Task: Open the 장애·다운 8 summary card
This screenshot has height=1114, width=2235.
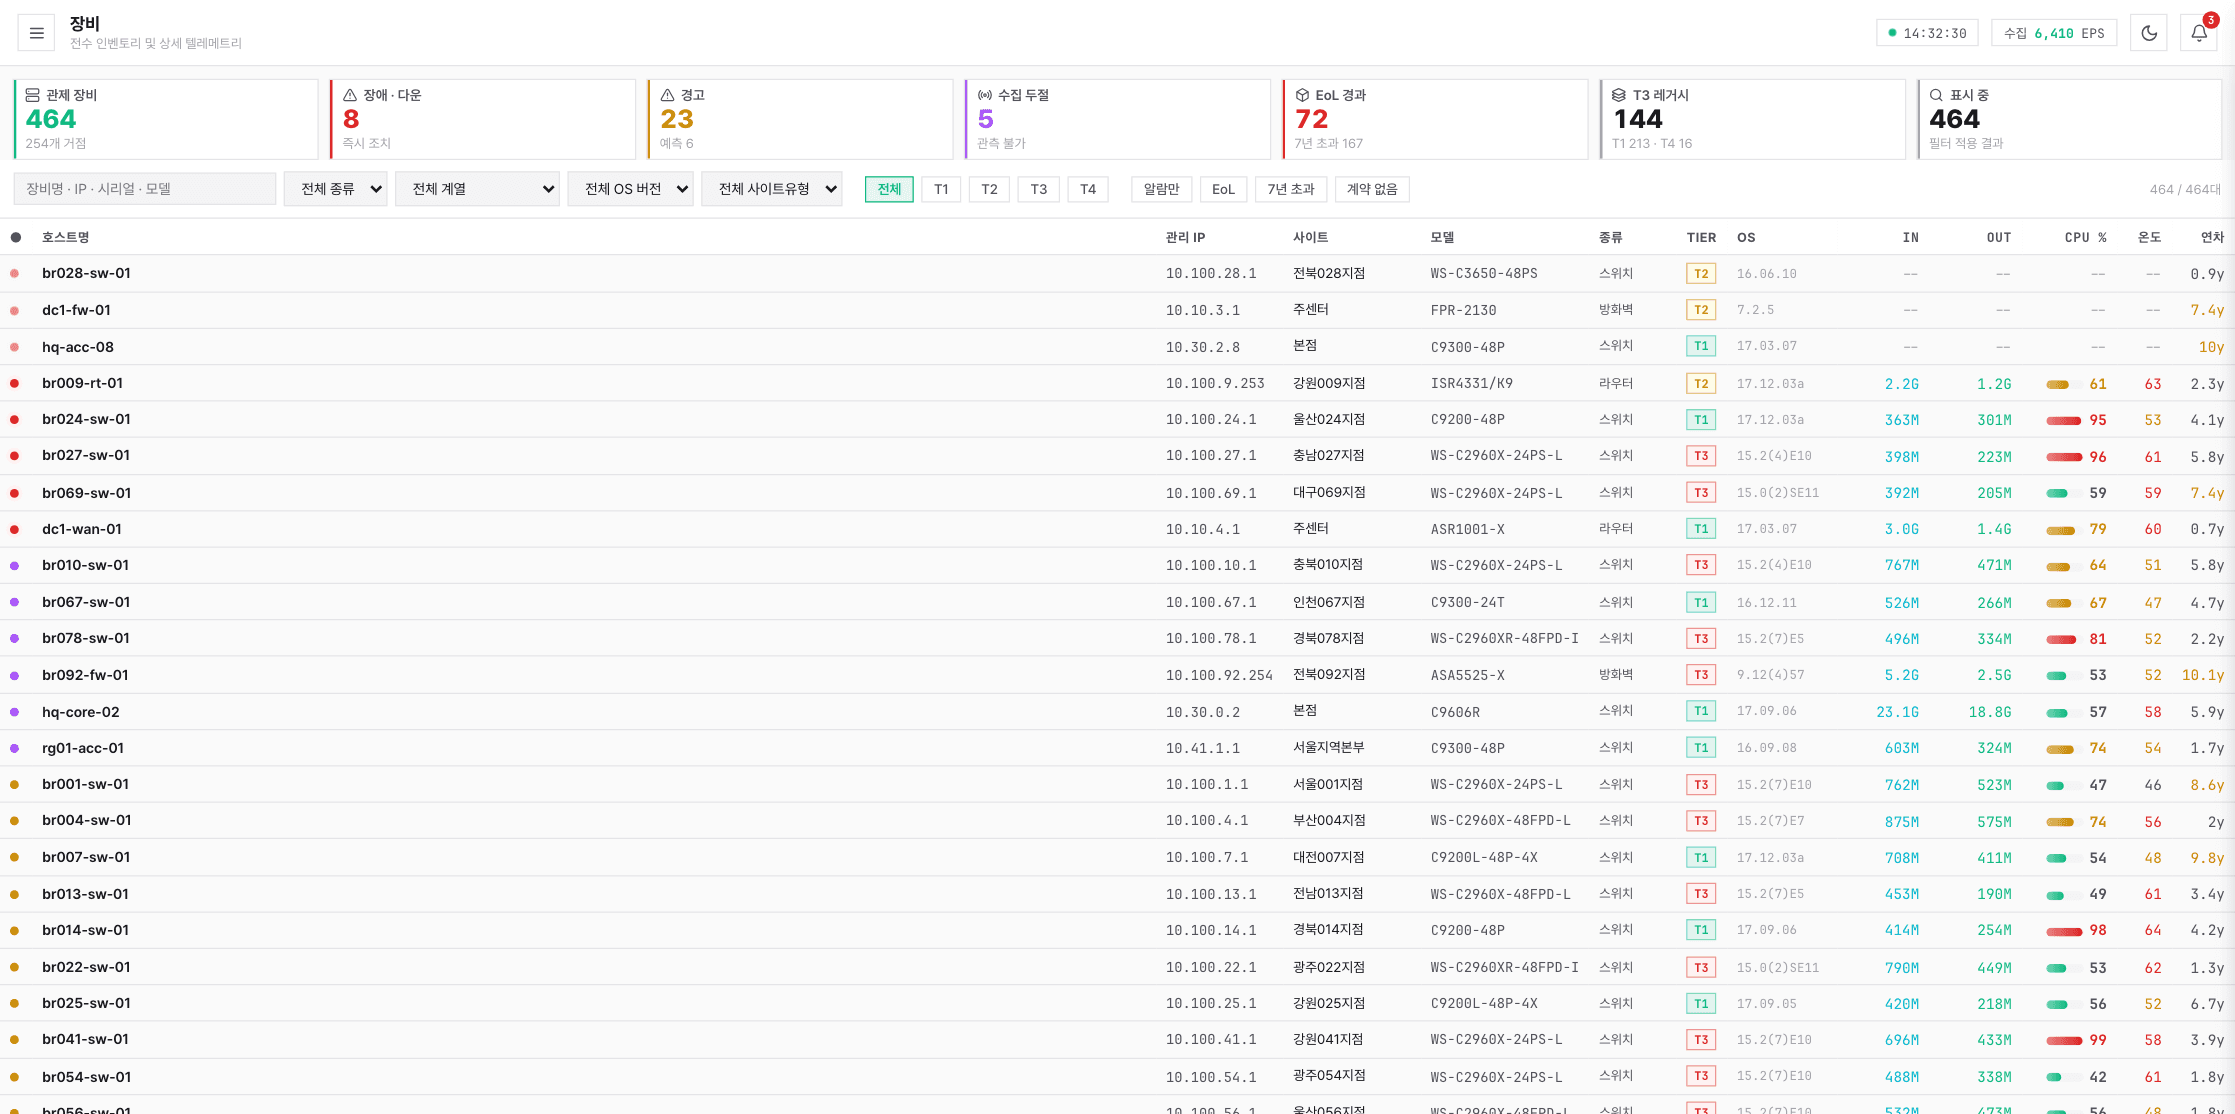Action: coord(483,119)
